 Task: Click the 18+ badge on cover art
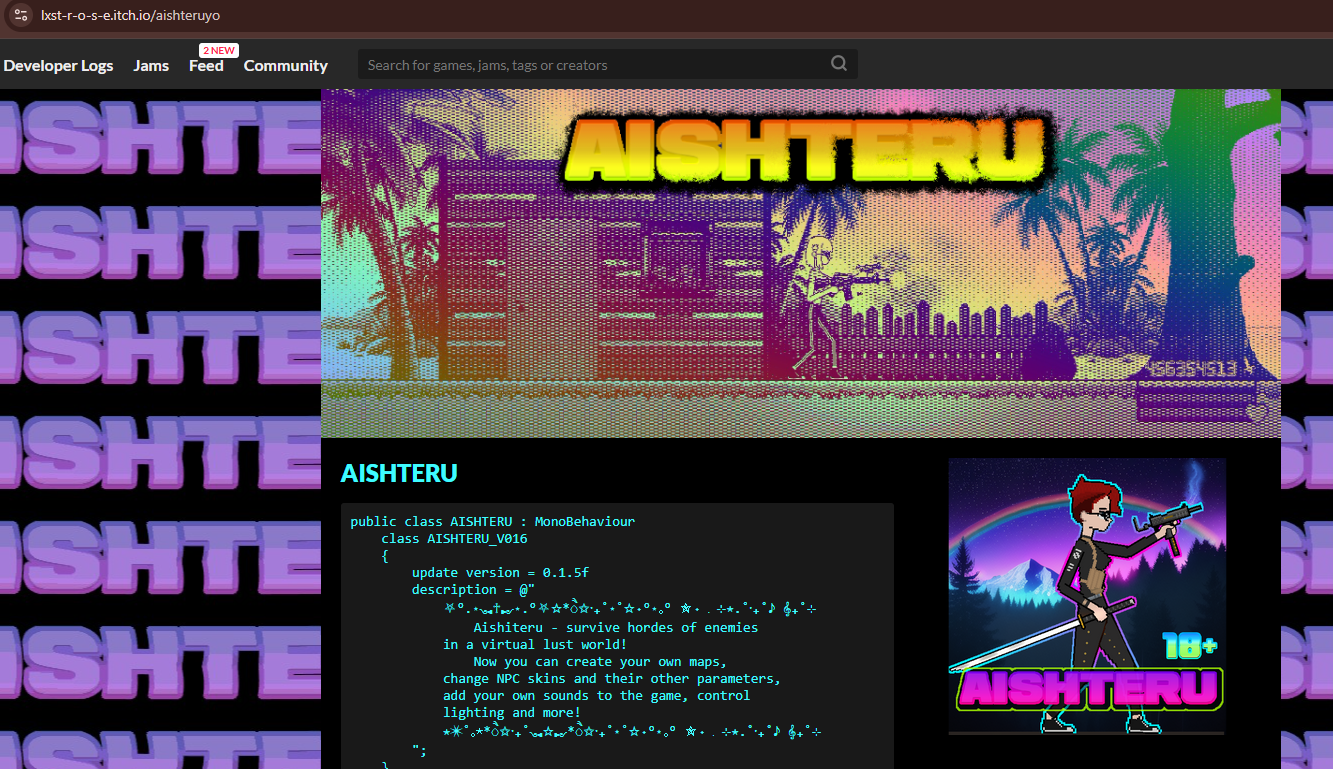1189,647
